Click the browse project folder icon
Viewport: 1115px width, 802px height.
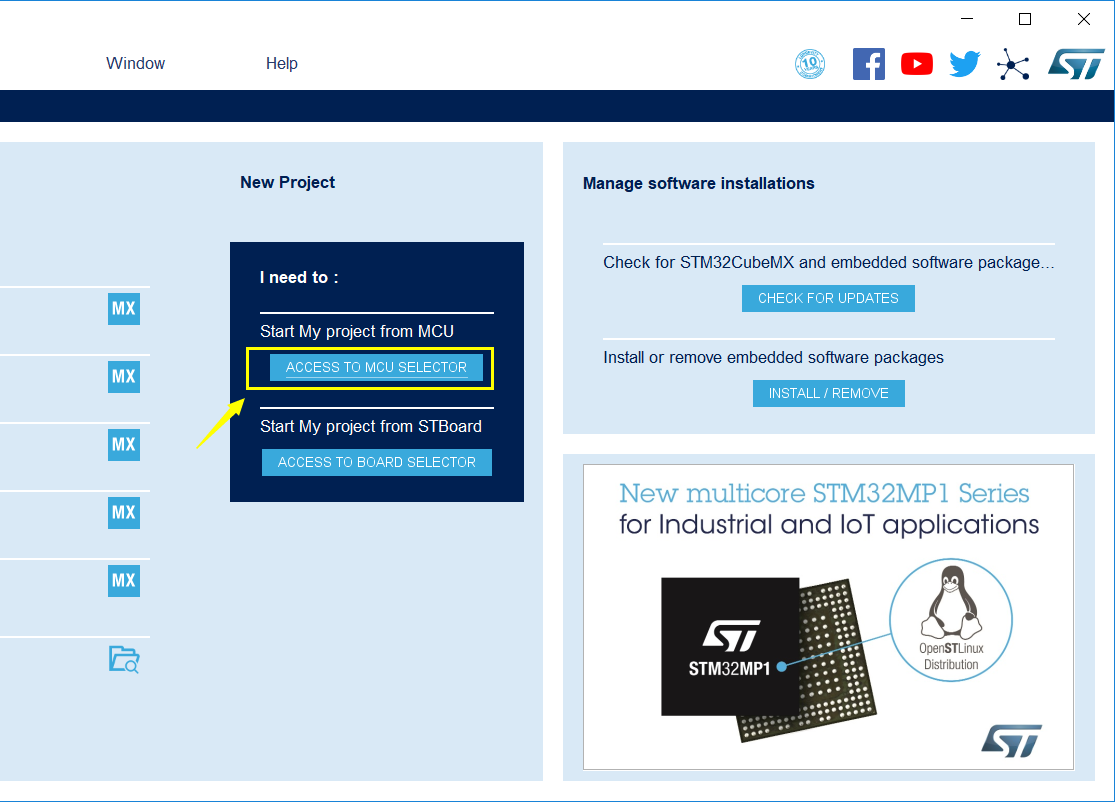124,659
